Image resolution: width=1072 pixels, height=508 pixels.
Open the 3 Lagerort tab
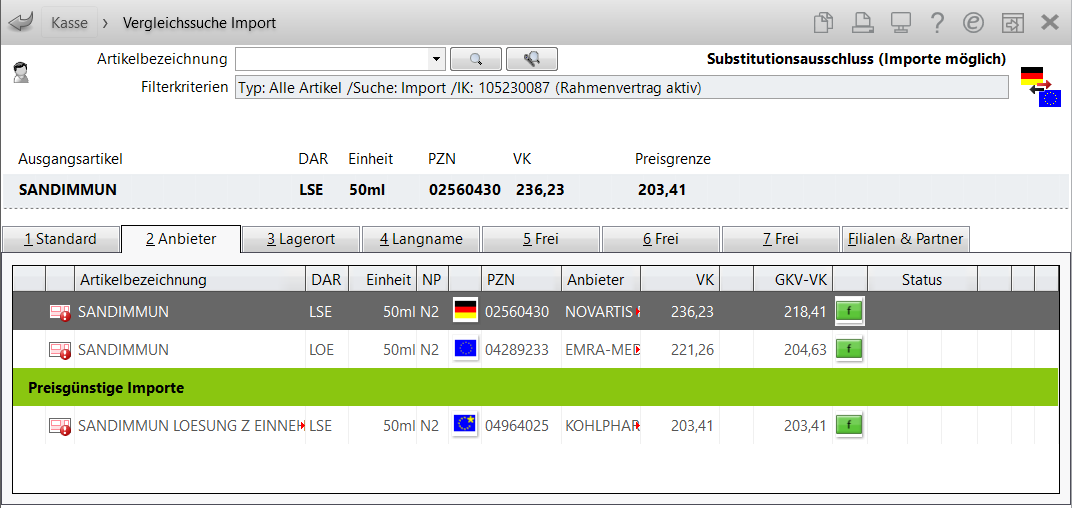[x=302, y=239]
